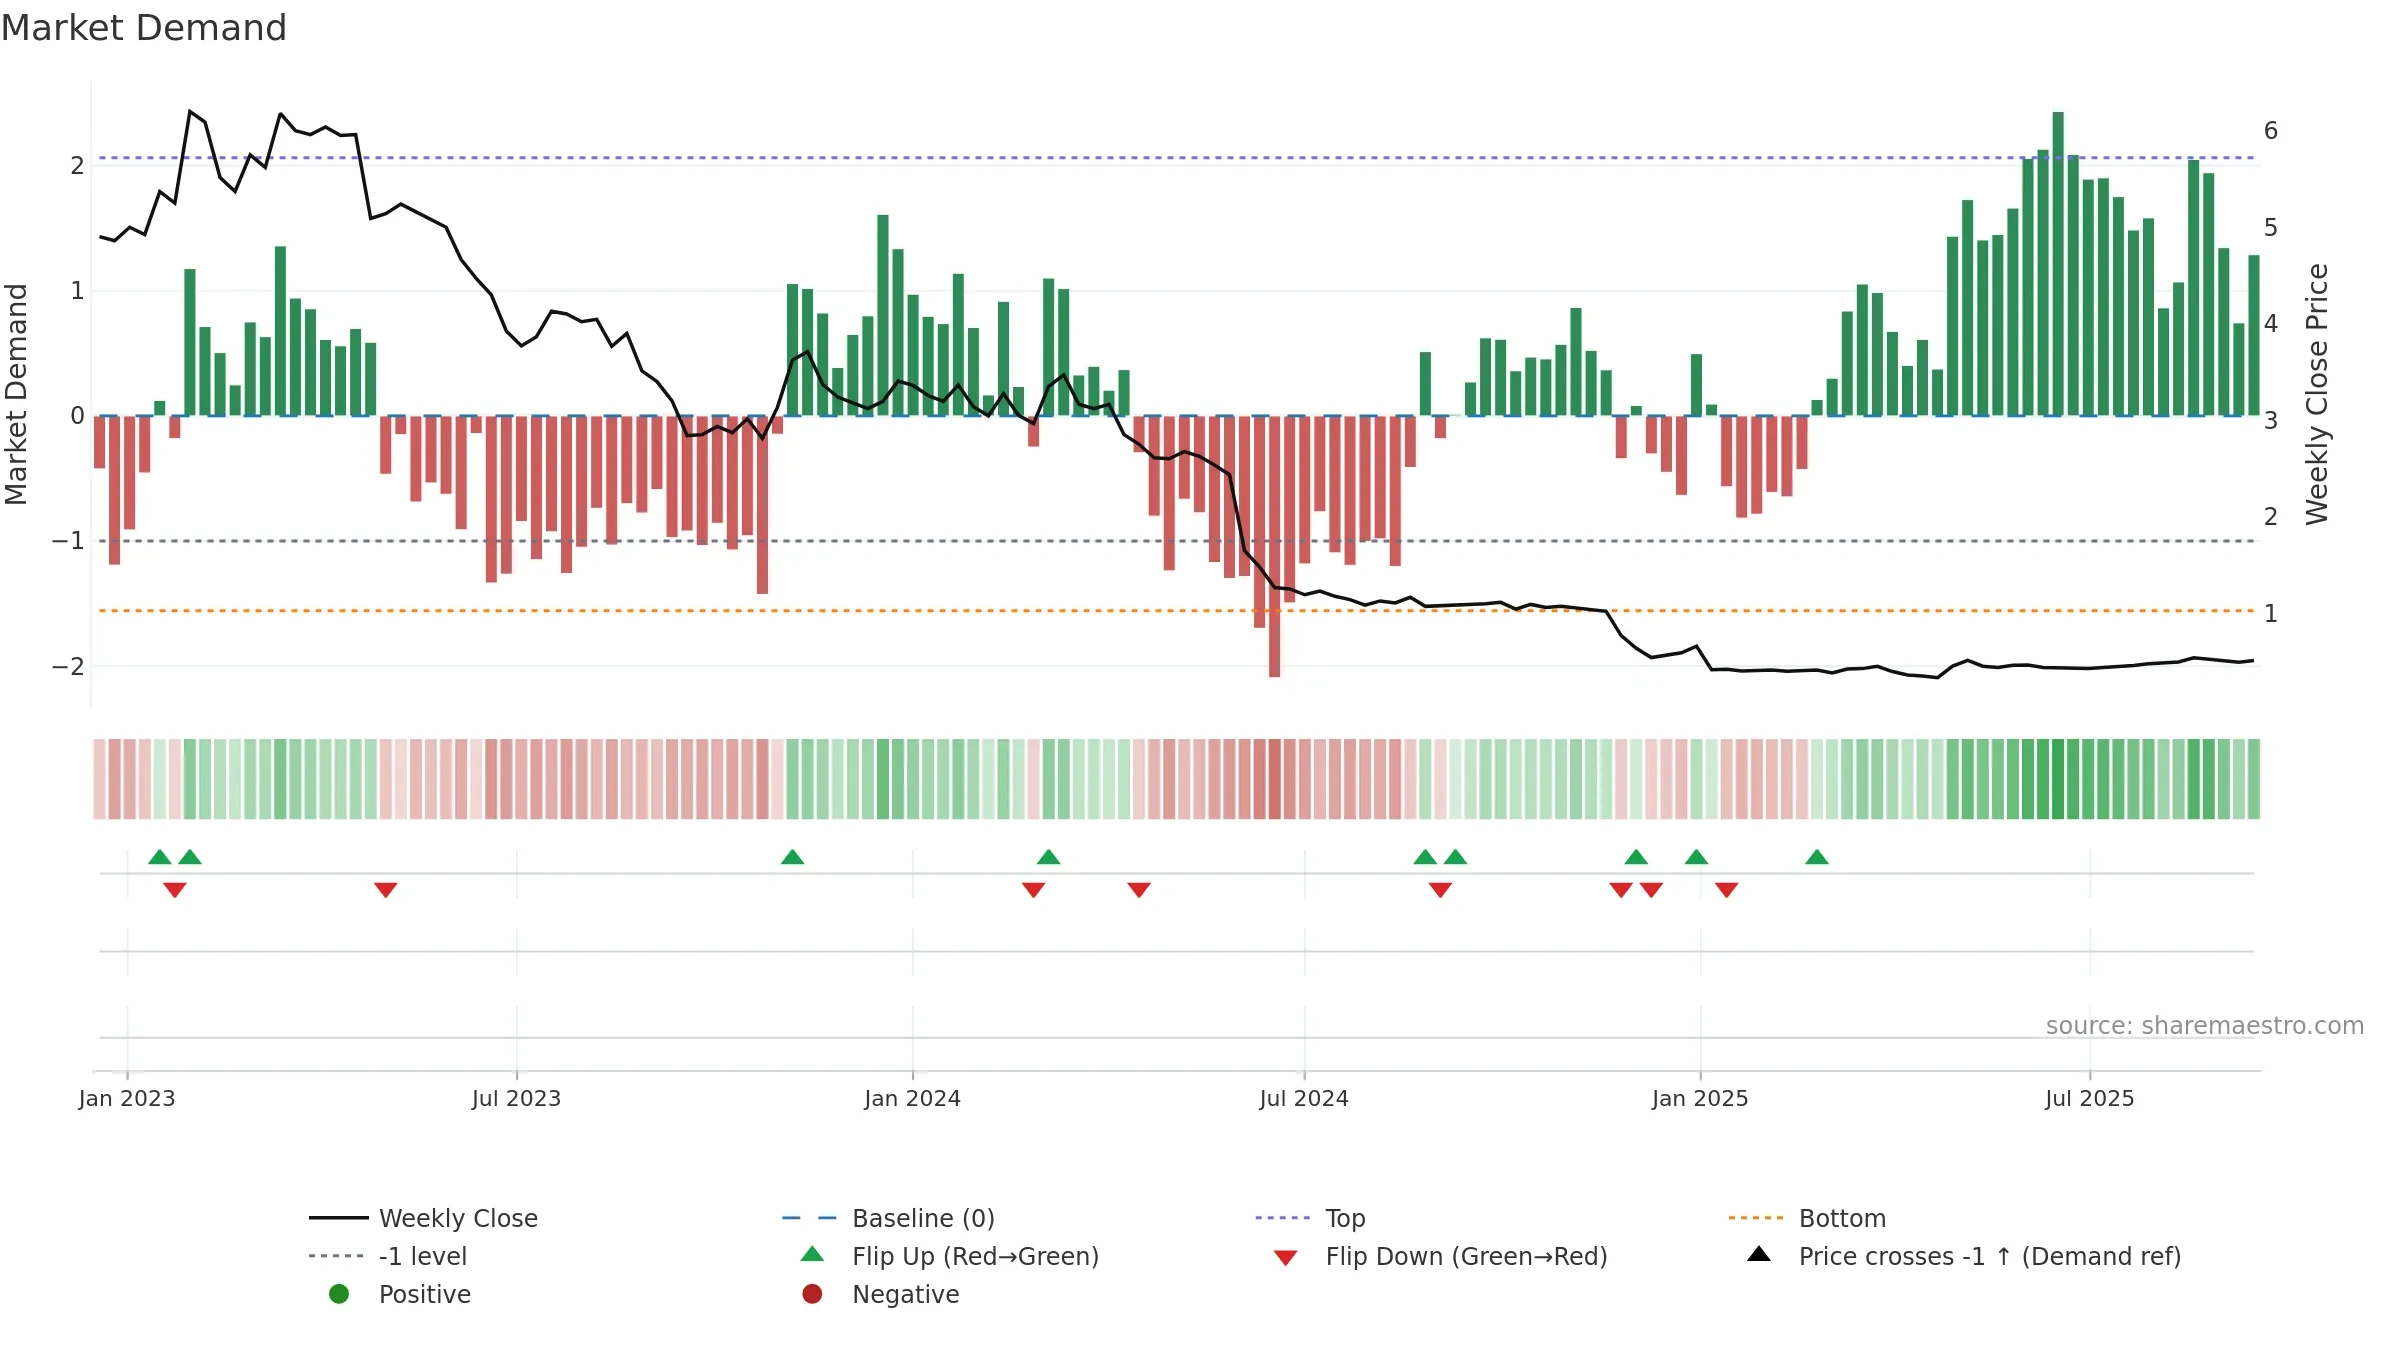
Task: Click the solid black Weekly Close legend line
Action: (x=339, y=1218)
